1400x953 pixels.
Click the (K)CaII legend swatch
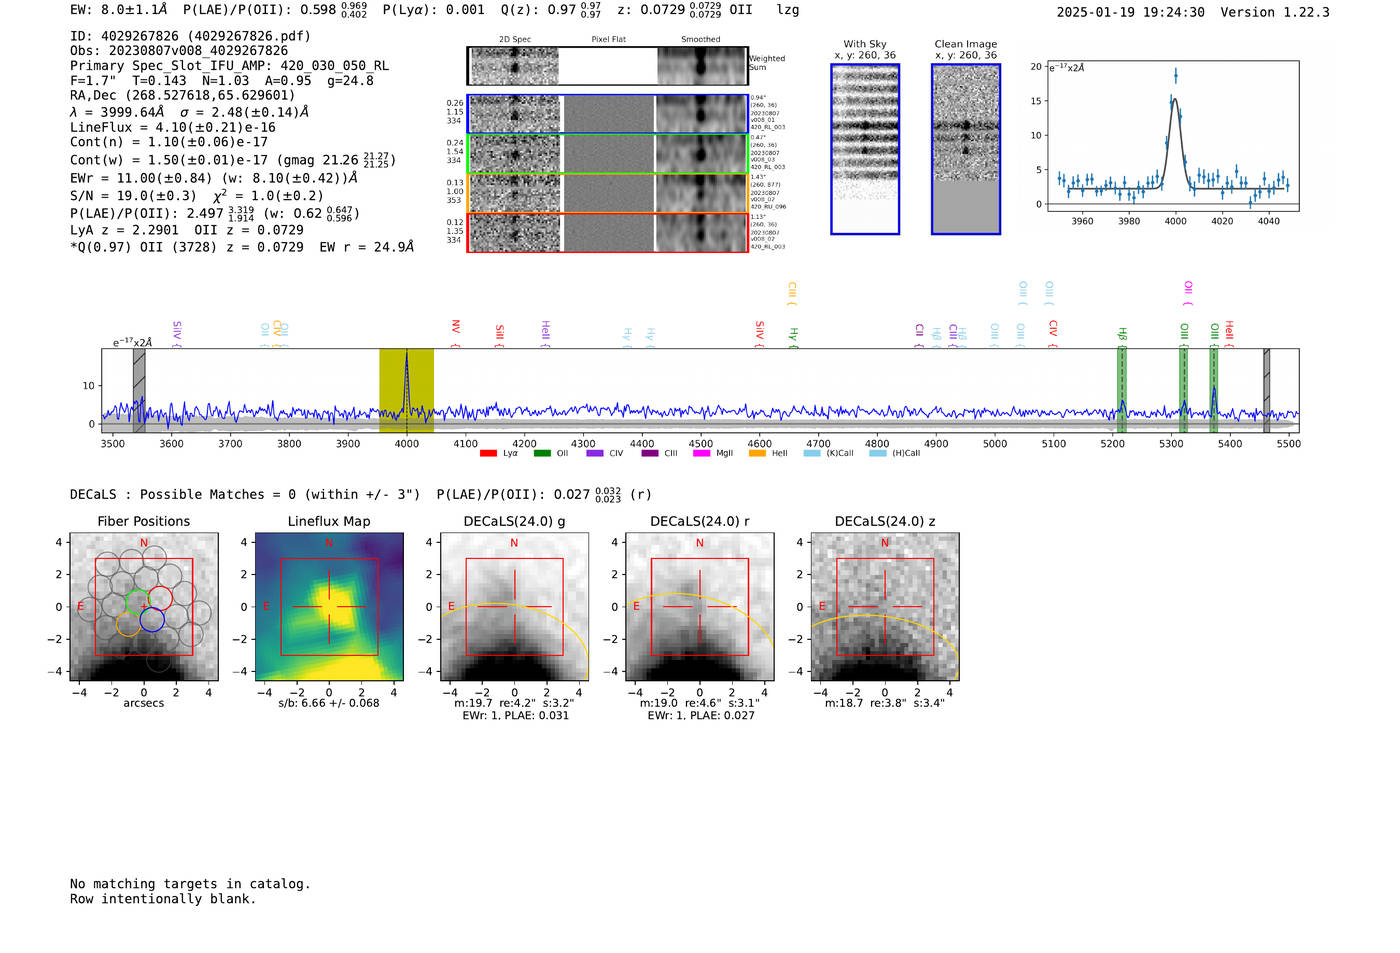(x=812, y=453)
